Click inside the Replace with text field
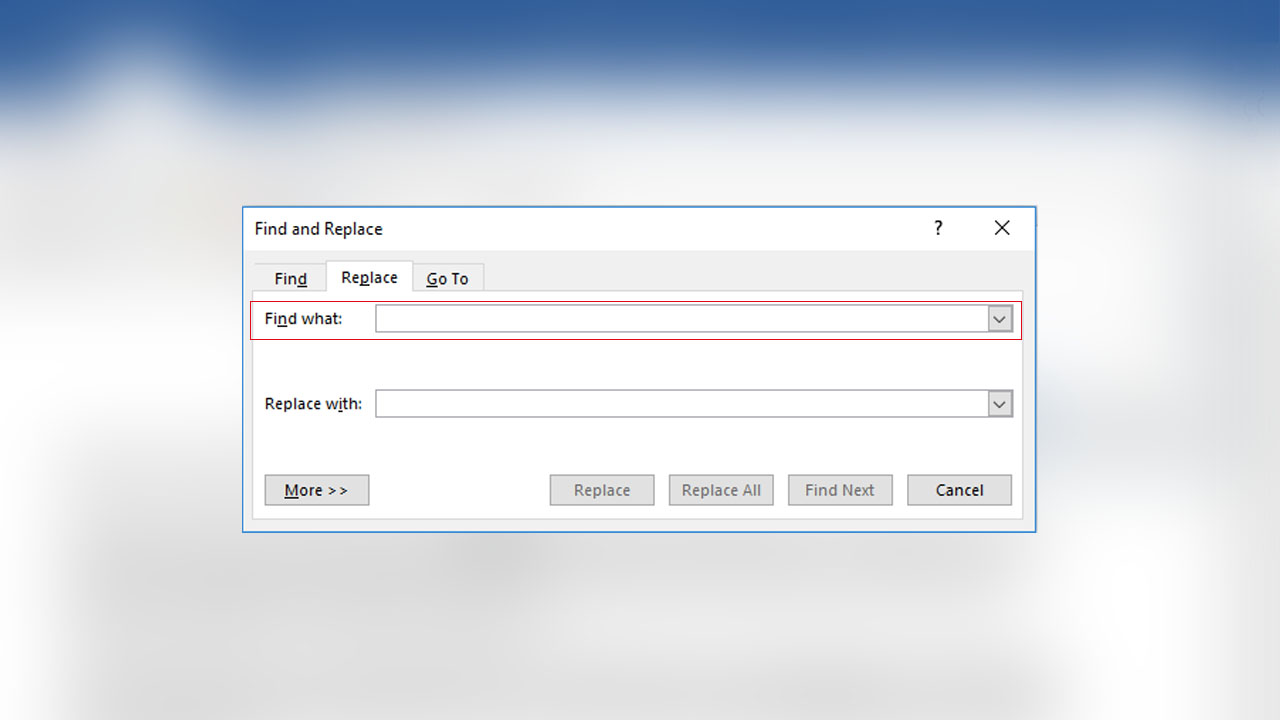Screen dimensions: 1280x720 [680, 404]
